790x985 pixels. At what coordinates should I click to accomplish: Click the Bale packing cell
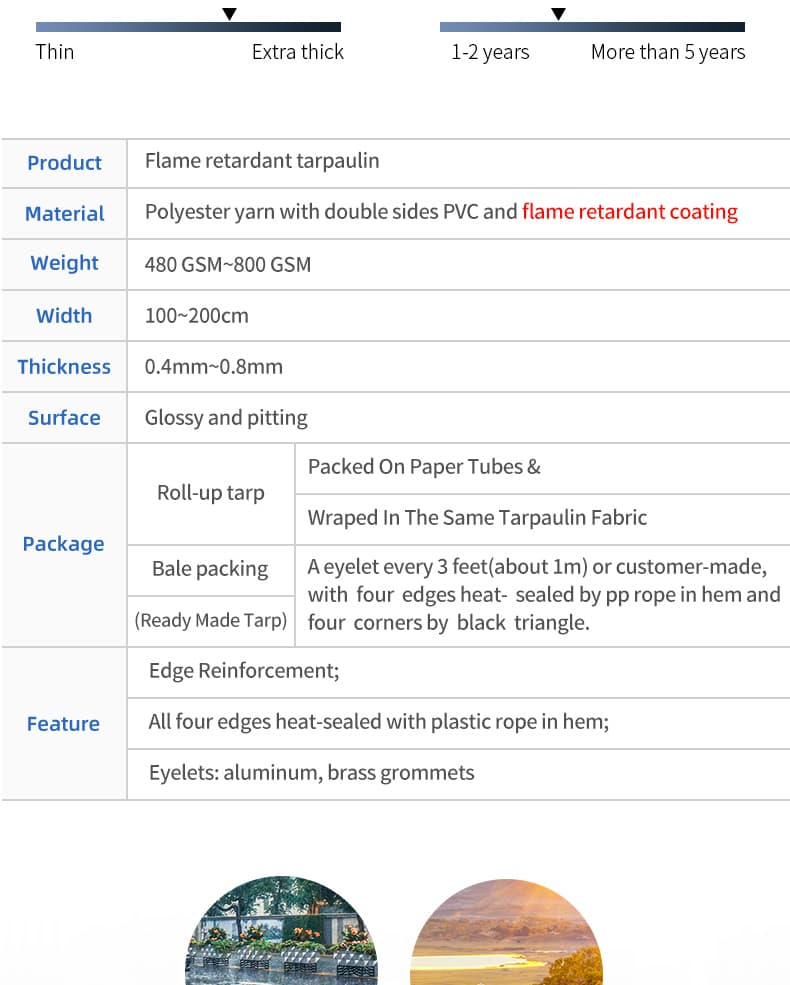(211, 570)
